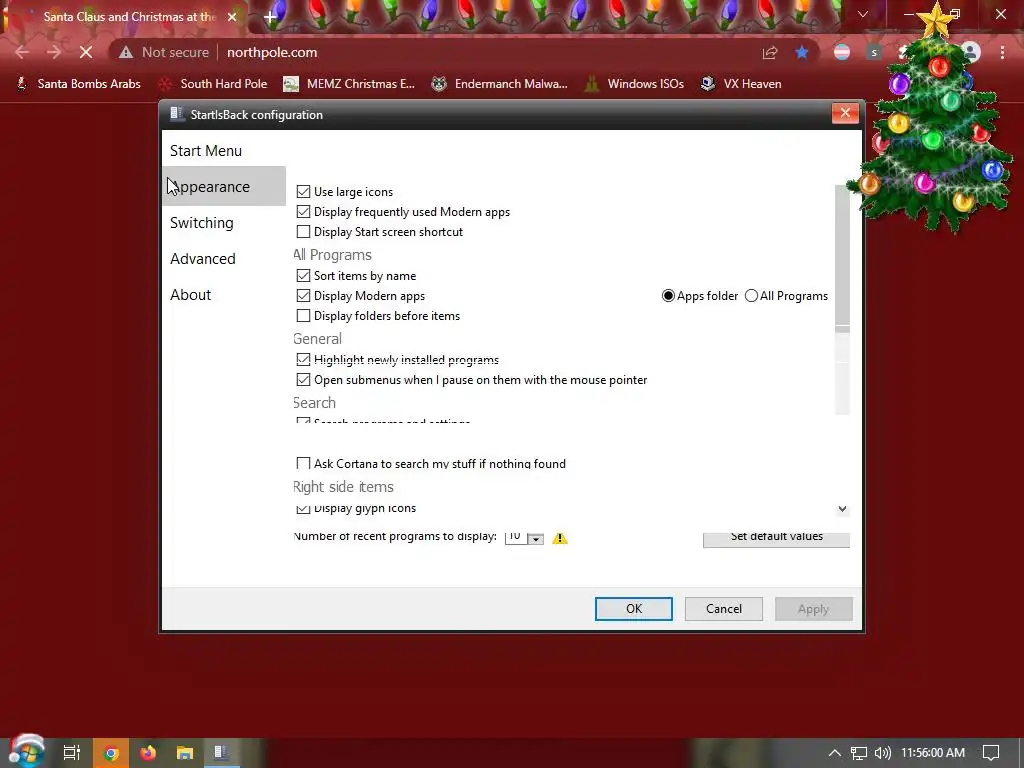Stop loading the northpole.com page
This screenshot has width=1024, height=768.
coord(86,52)
